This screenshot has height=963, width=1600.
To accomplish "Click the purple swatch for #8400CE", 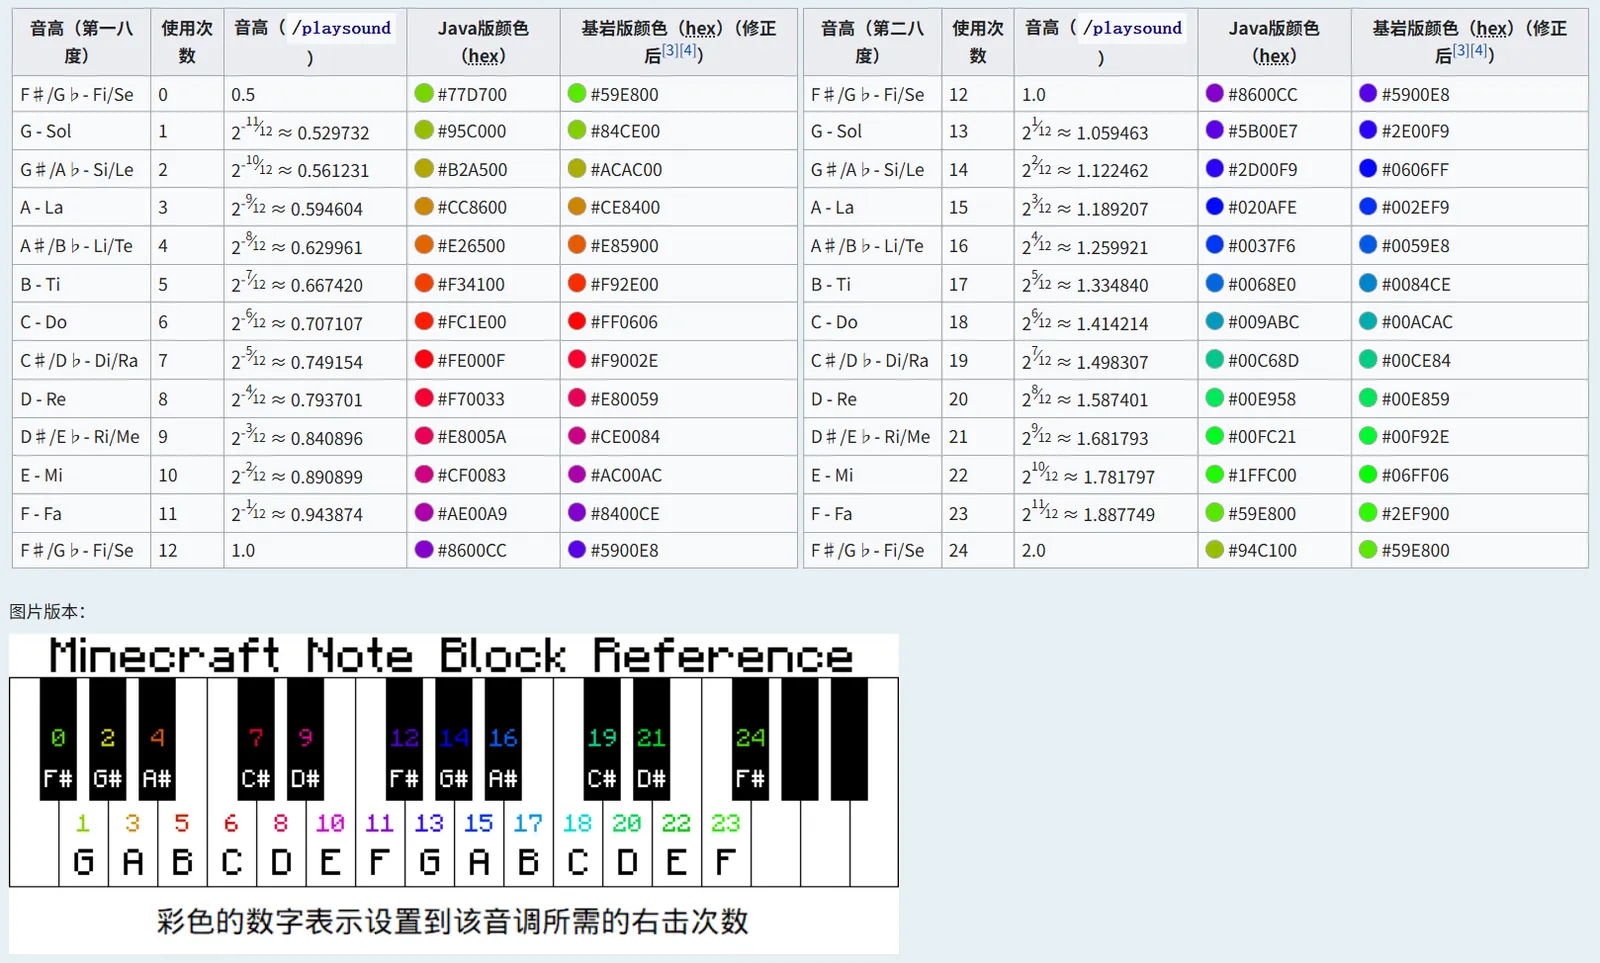I will click(x=577, y=513).
